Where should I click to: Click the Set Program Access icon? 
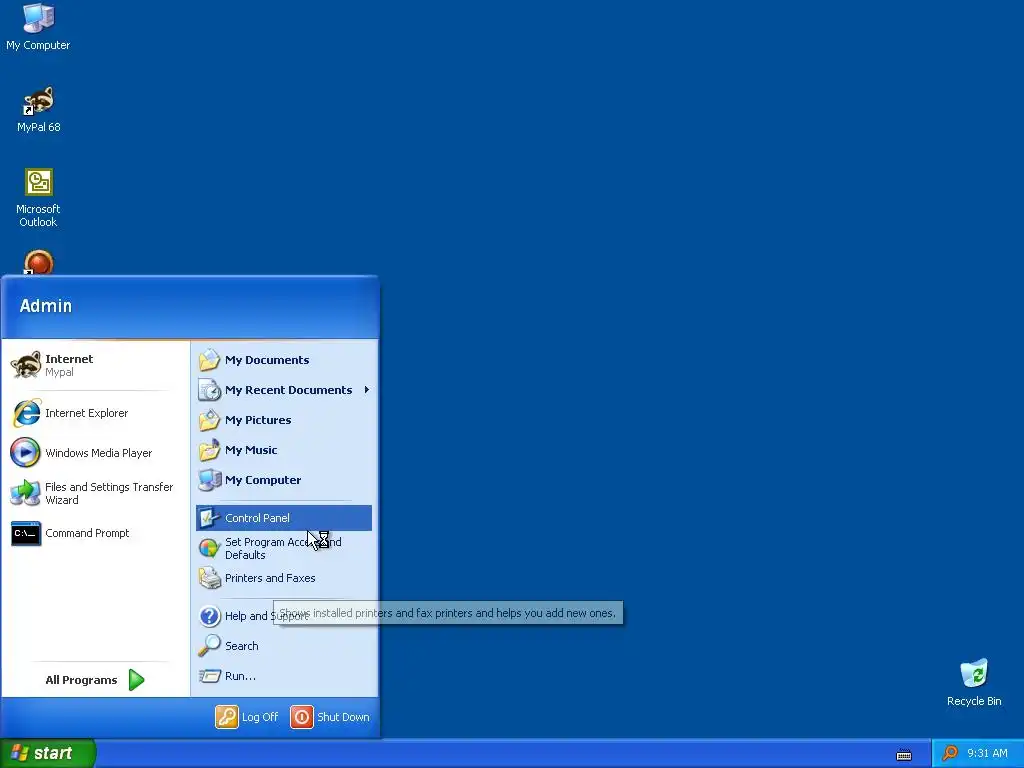[x=209, y=548]
